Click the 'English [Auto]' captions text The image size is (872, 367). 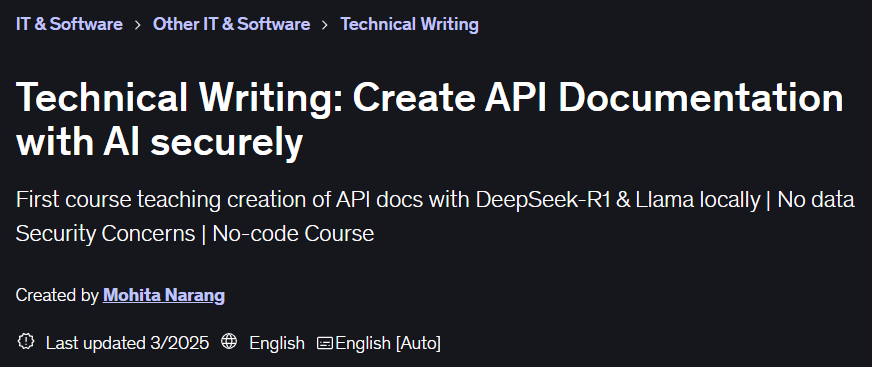(388, 343)
